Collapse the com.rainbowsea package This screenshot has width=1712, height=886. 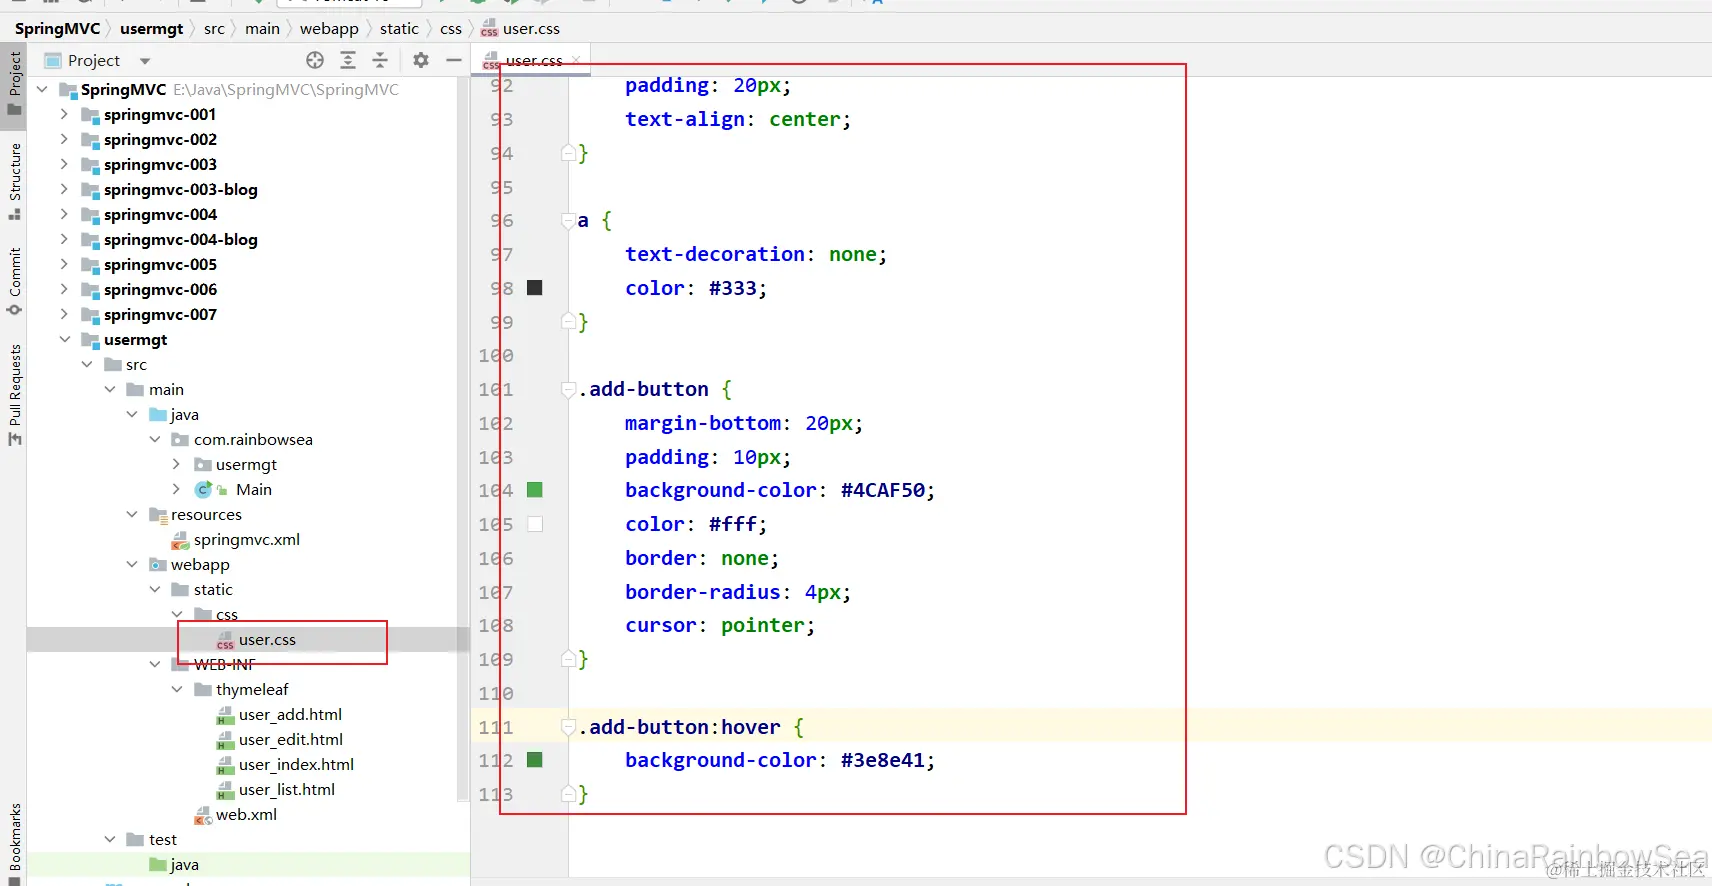point(155,439)
